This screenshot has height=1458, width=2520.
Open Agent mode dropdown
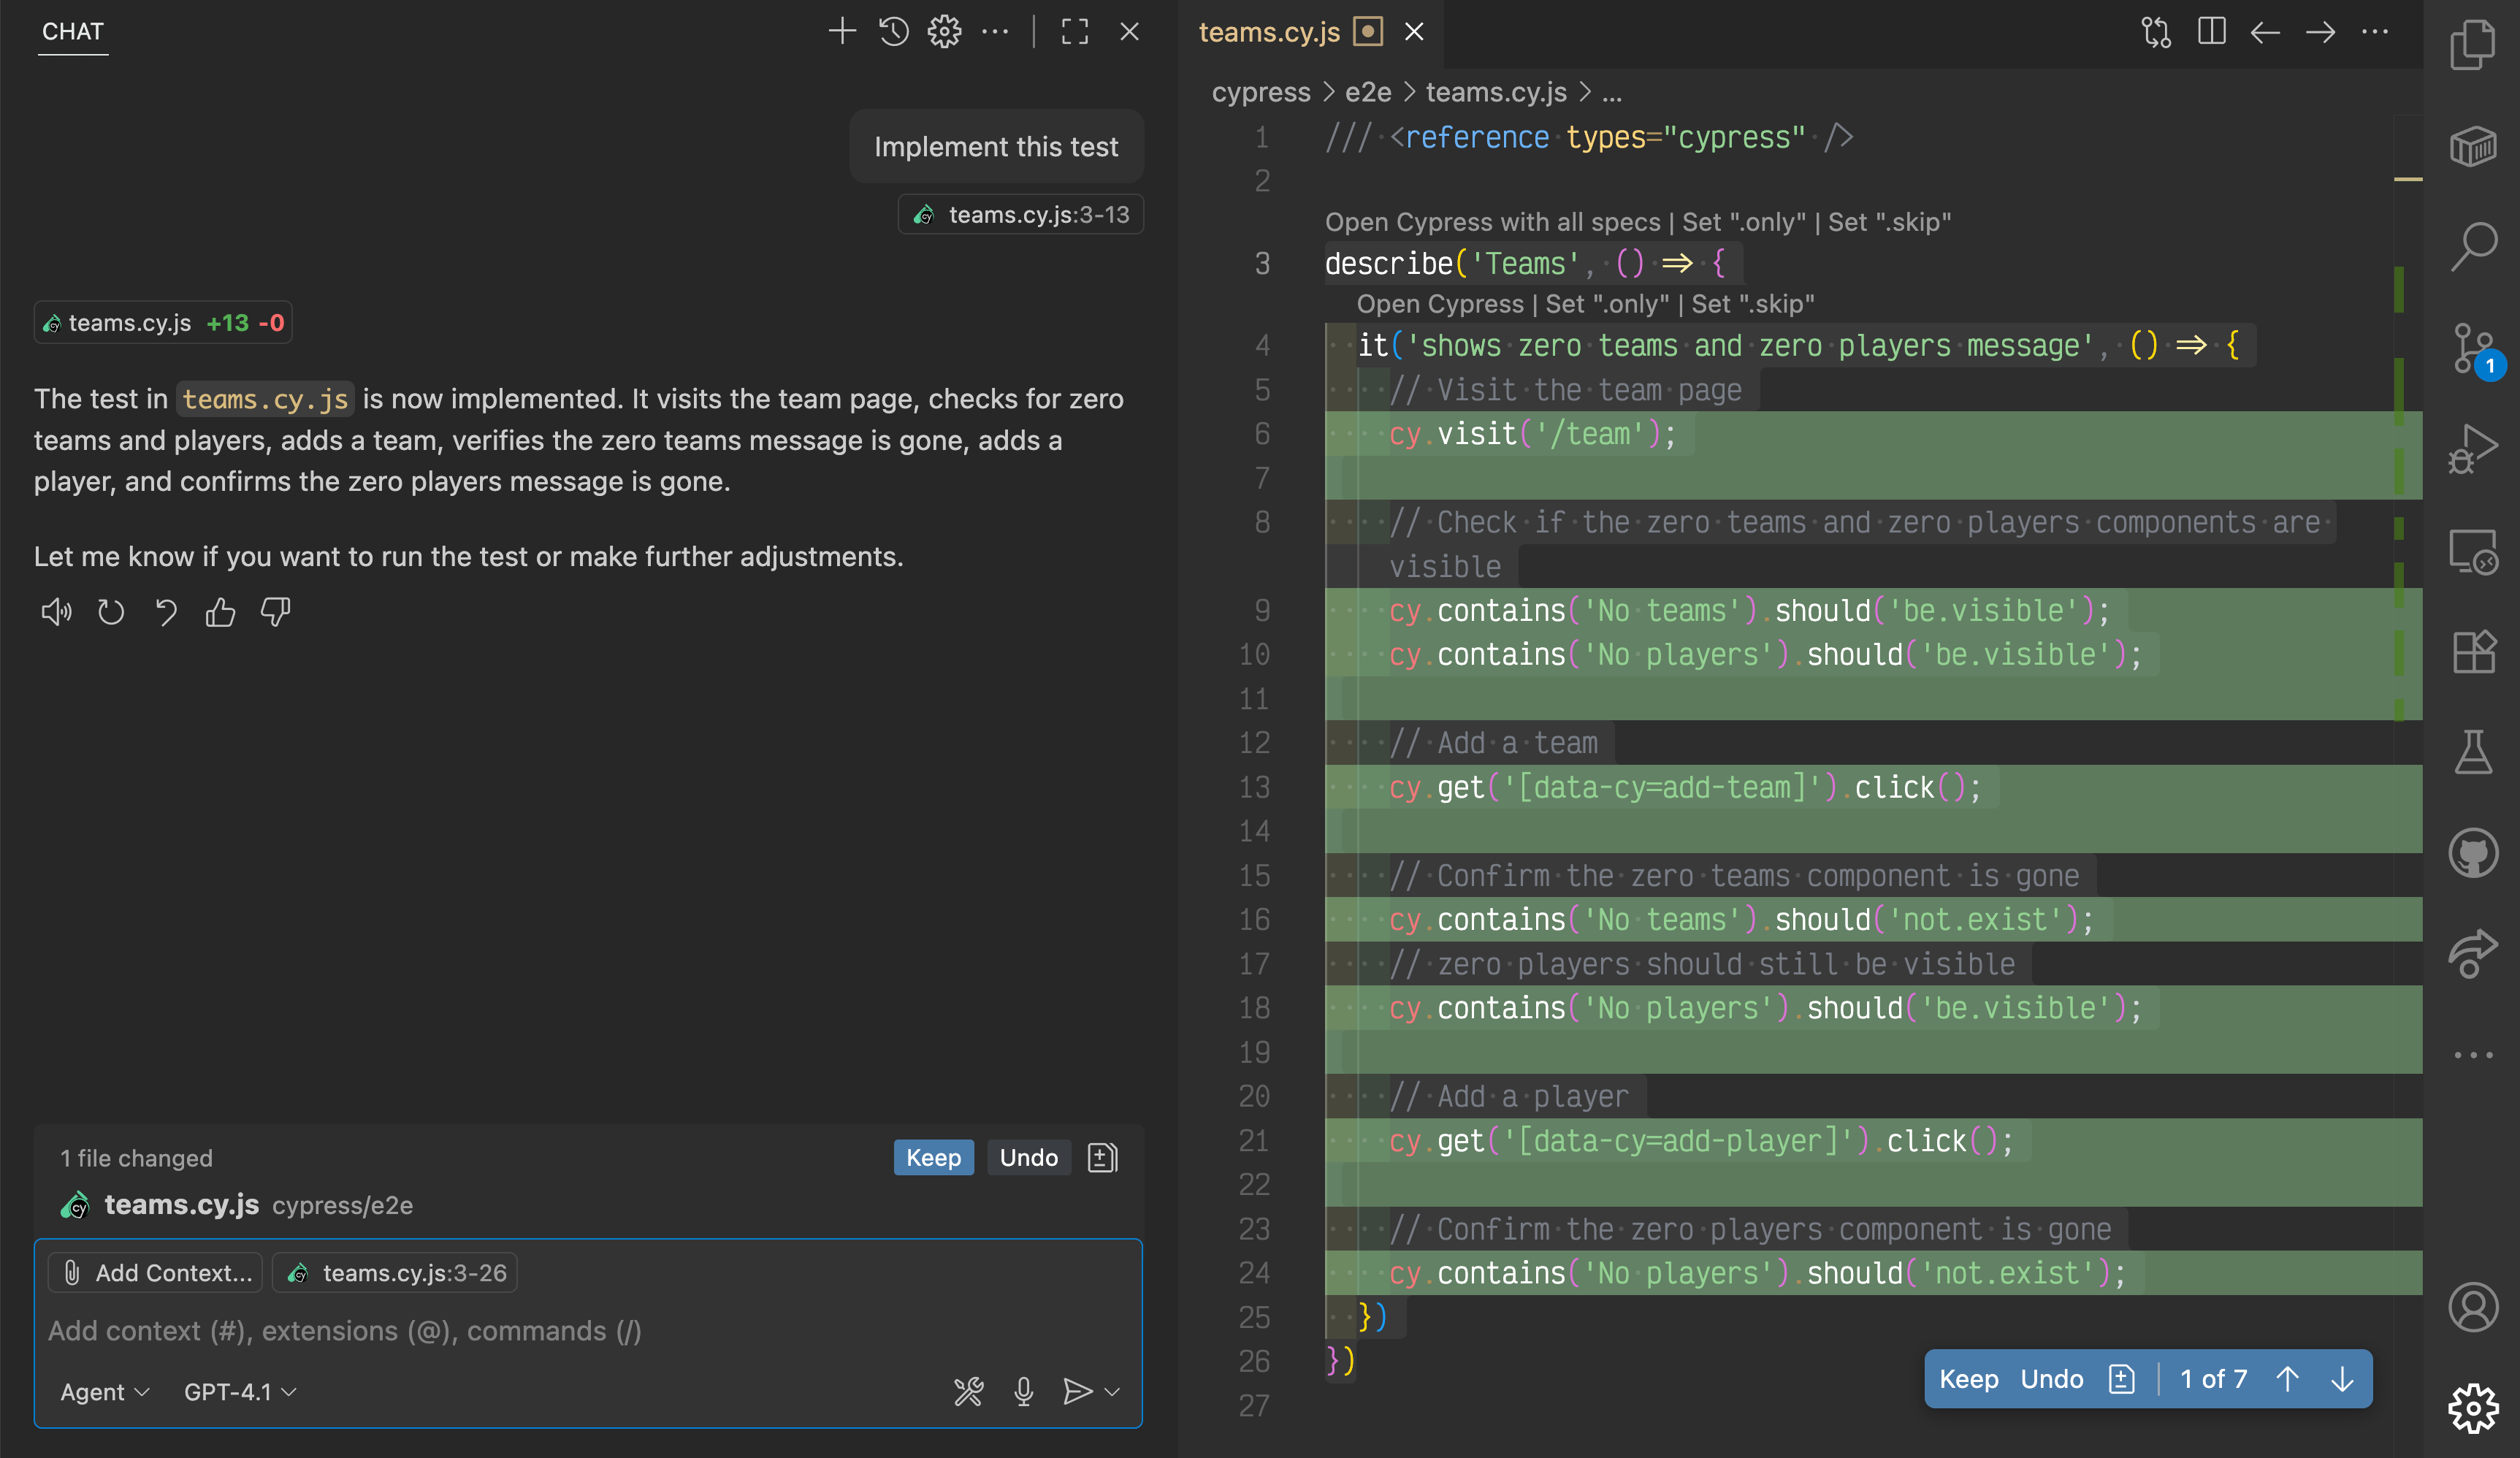tap(105, 1391)
